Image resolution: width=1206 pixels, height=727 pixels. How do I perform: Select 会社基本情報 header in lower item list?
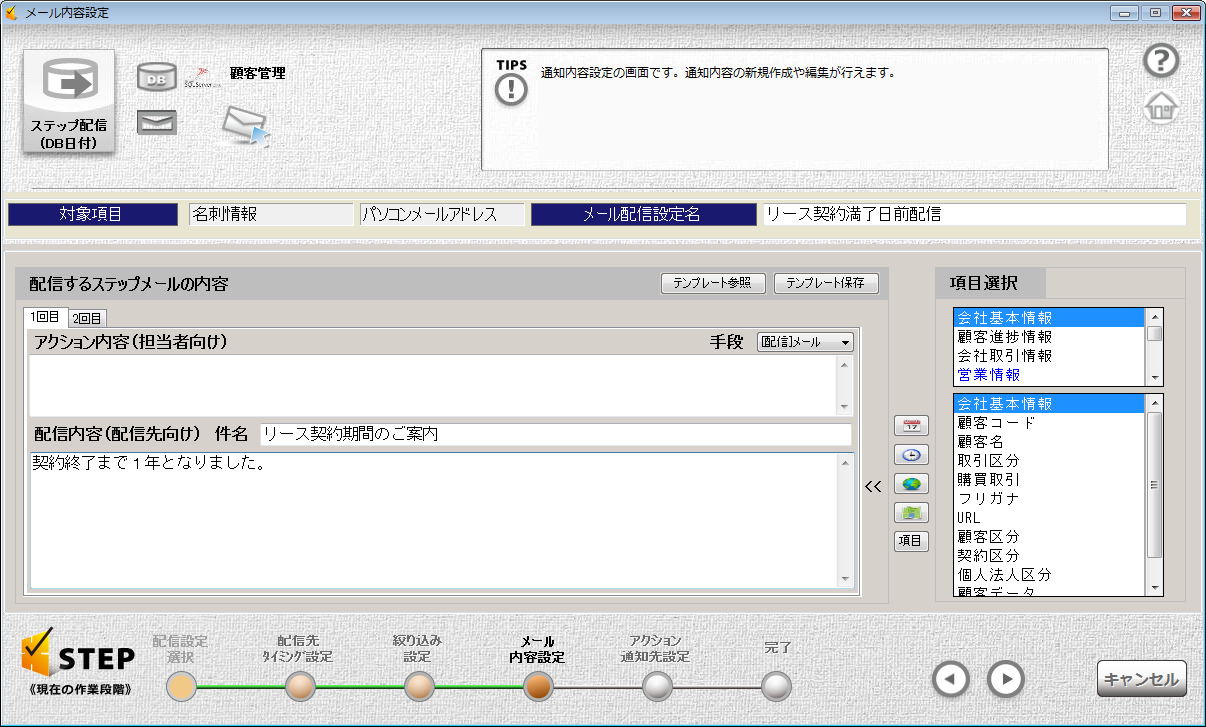[x=1049, y=404]
